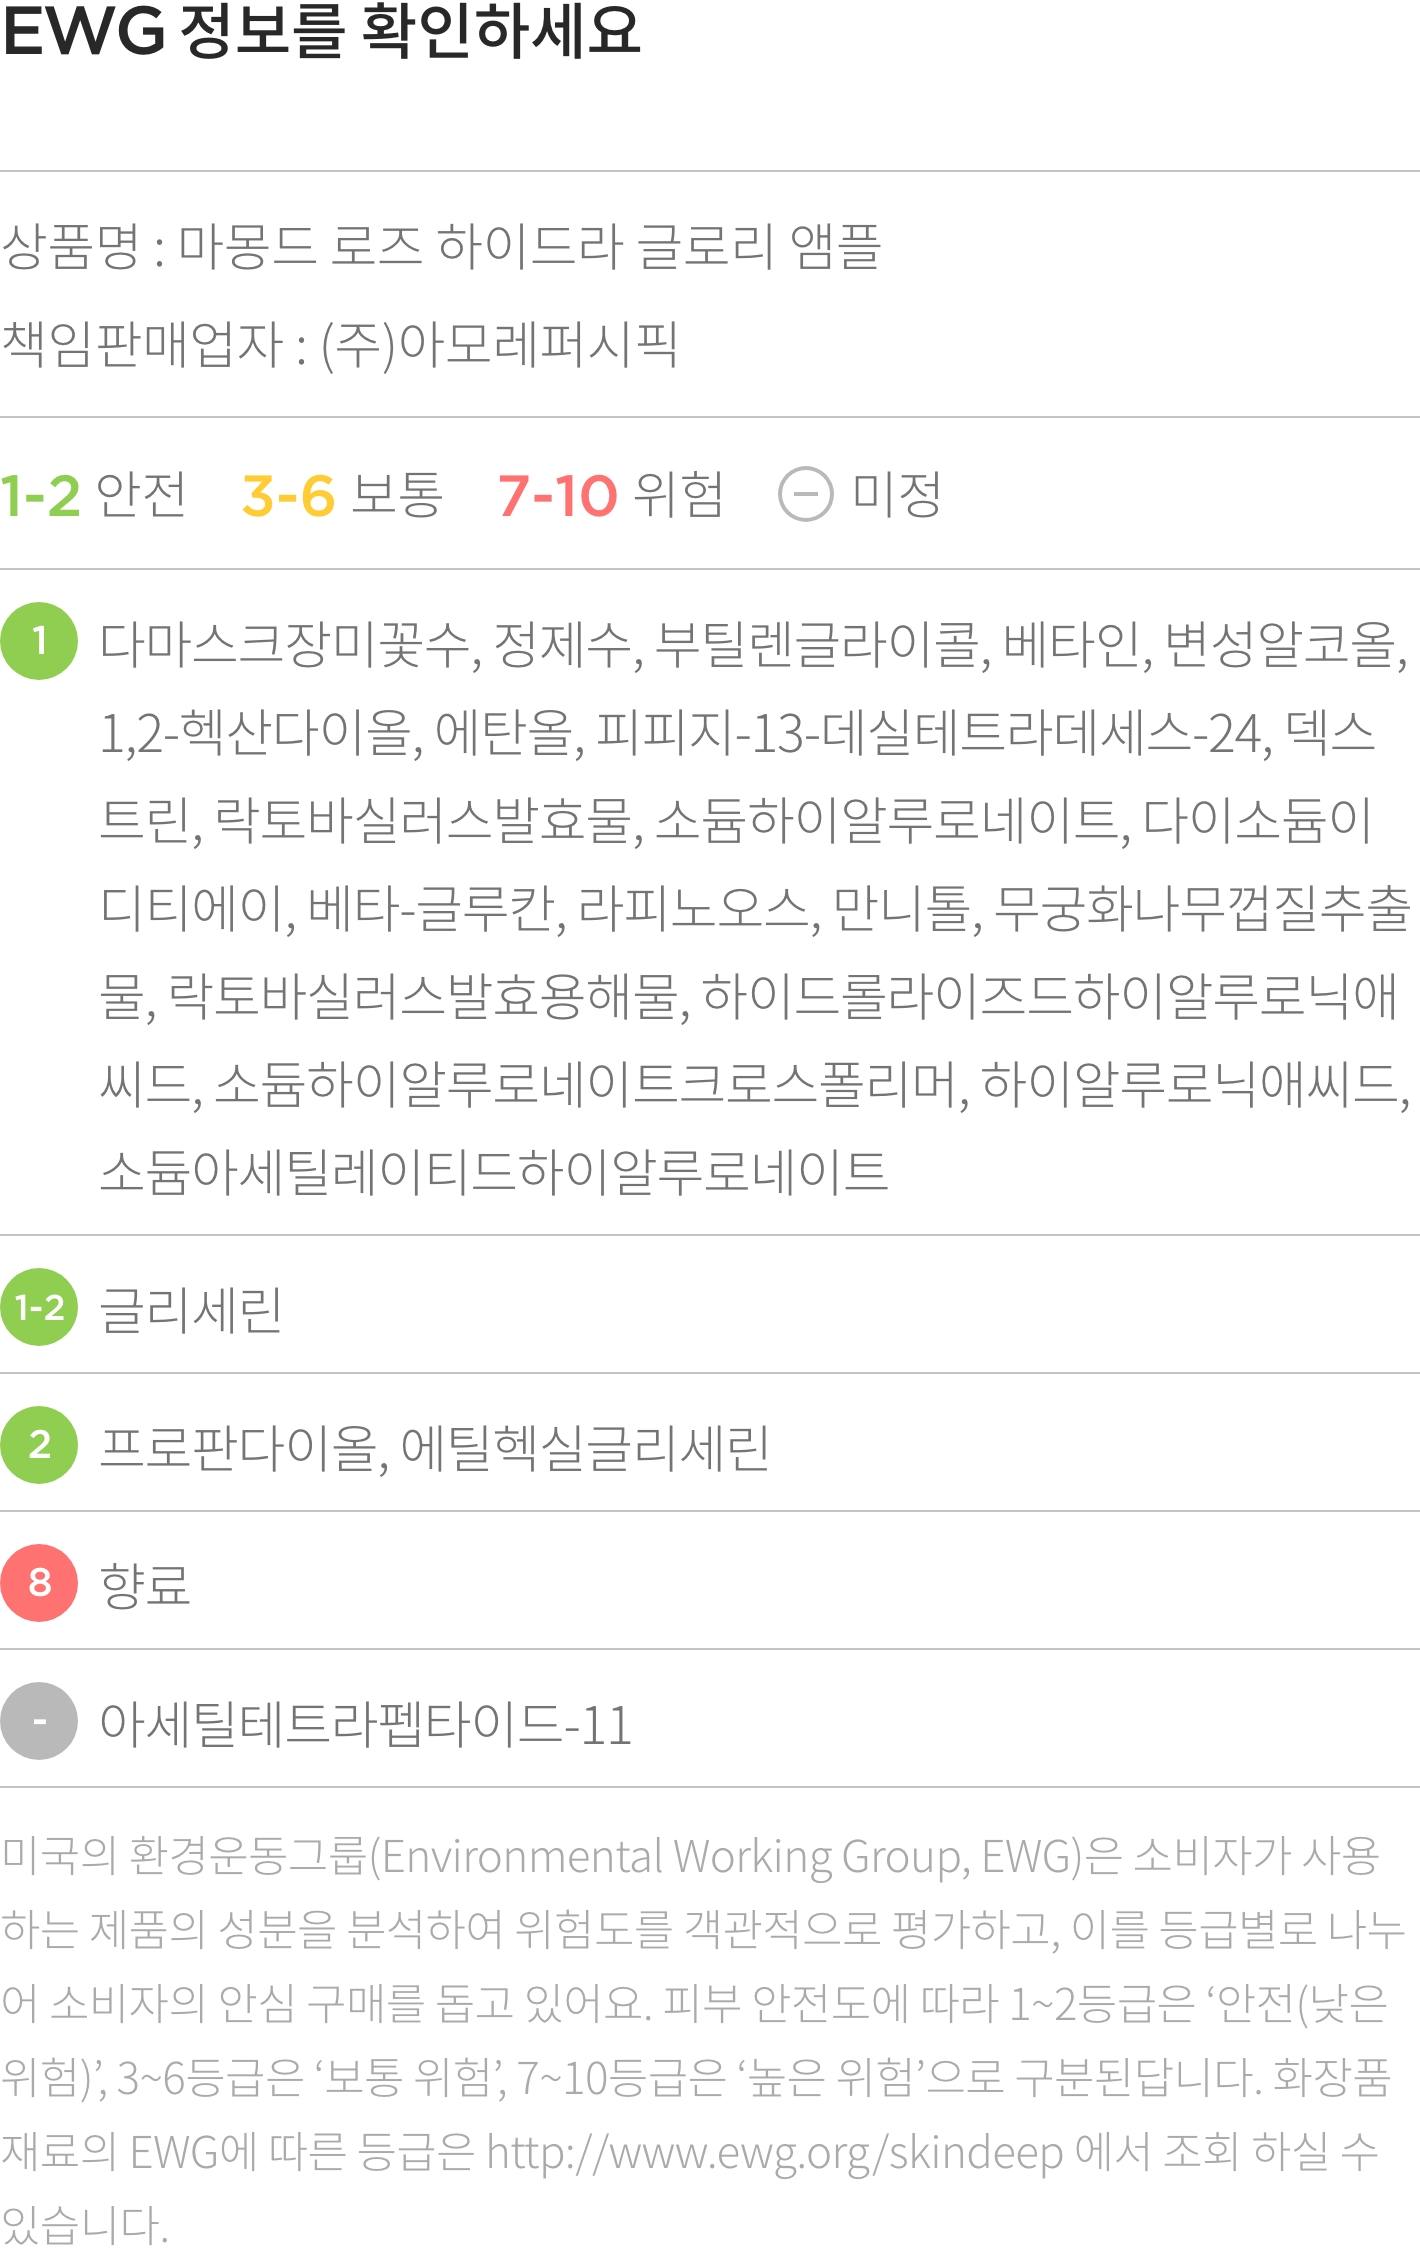Click the green 1-2 grade badge
1420x2264 pixels.
coord(39,1307)
